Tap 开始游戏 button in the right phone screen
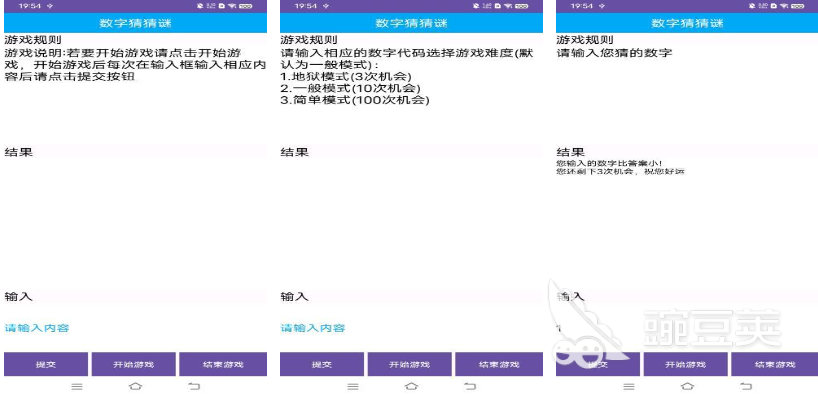This screenshot has height=397, width=818. (685, 364)
